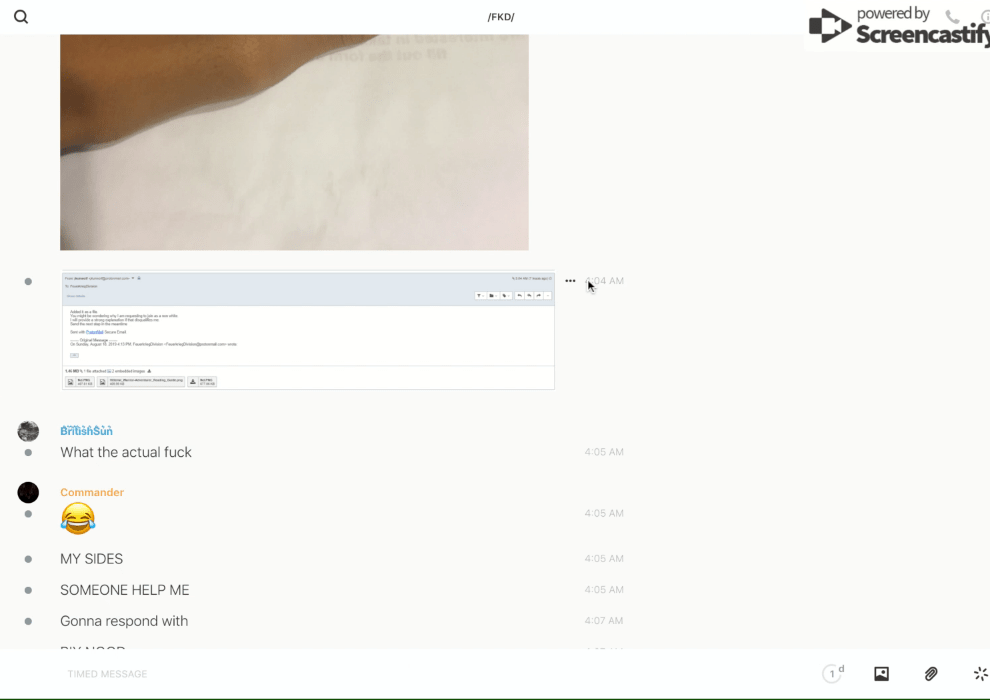Click the 'Gonna respond with' message
Screen dimensions: 990x700
coord(124,621)
